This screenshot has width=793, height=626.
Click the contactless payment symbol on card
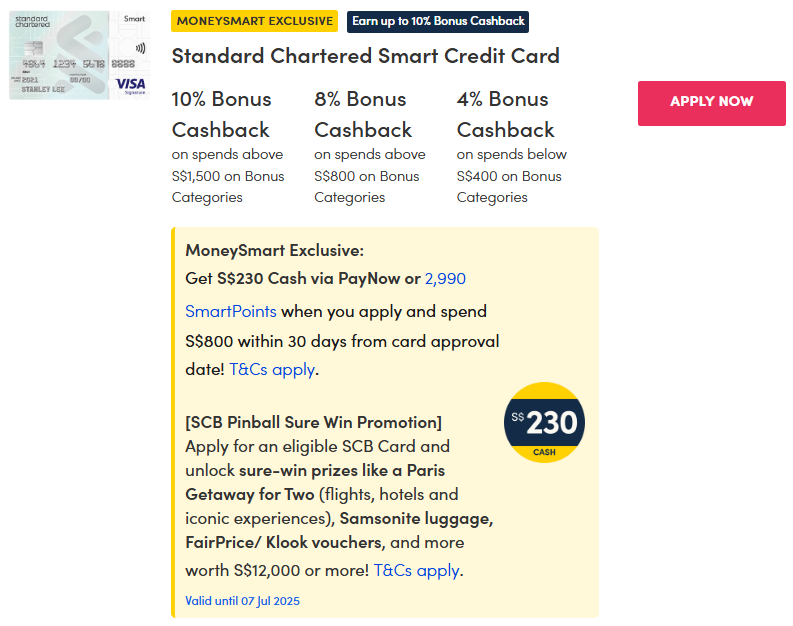point(138,46)
